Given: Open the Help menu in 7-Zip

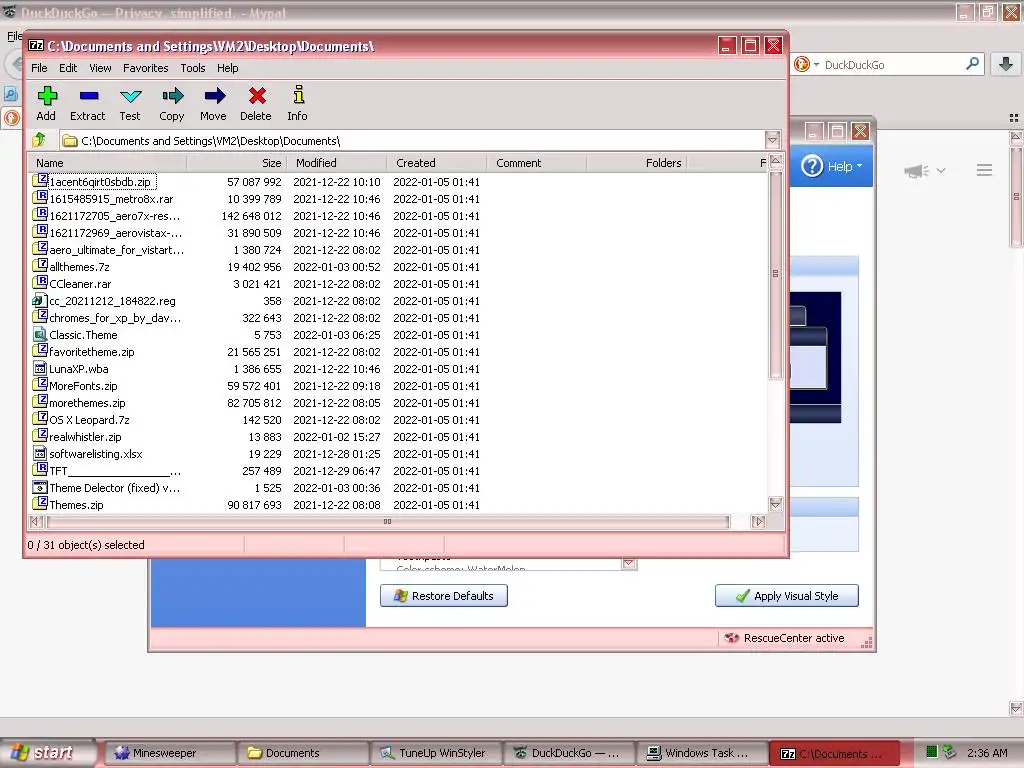Looking at the screenshot, I should pos(227,68).
